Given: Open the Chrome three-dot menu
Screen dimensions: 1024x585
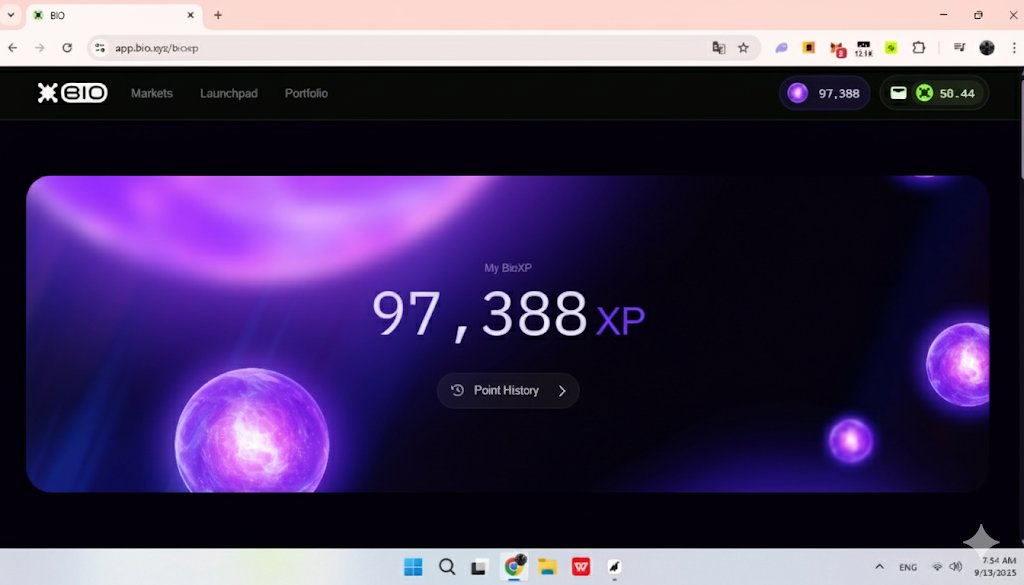Looking at the screenshot, I should pos(1014,48).
